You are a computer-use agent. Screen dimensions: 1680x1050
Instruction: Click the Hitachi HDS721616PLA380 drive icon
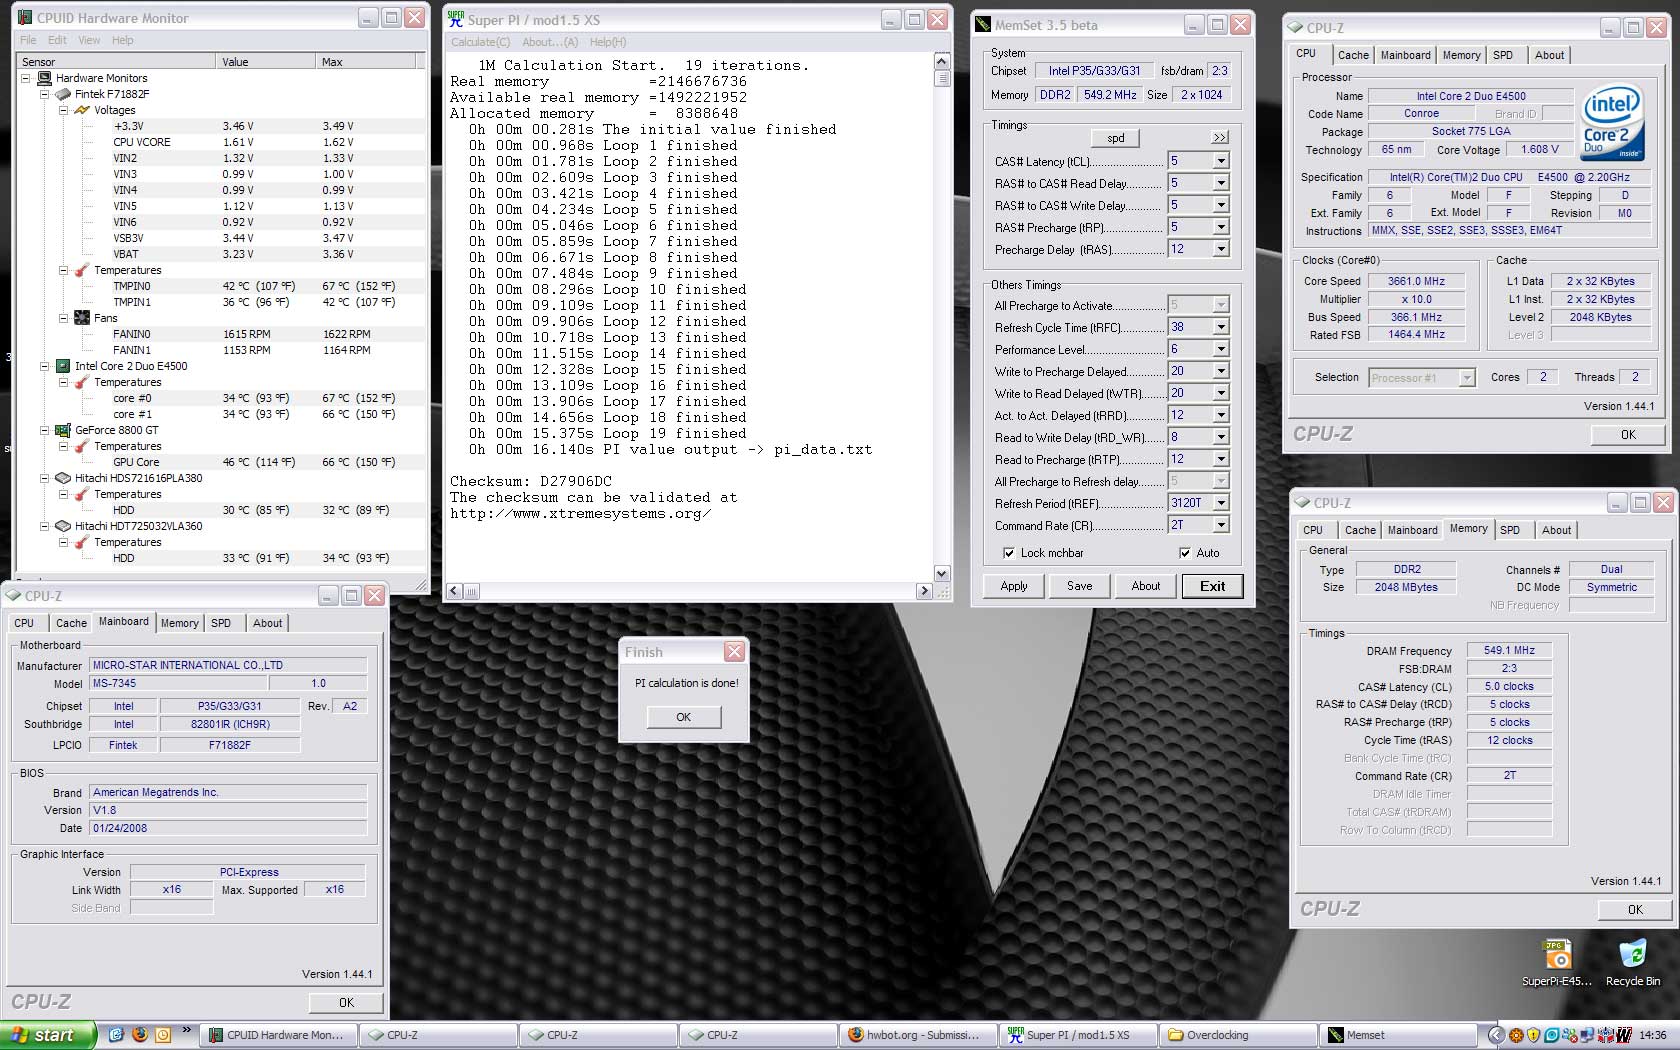click(x=63, y=478)
